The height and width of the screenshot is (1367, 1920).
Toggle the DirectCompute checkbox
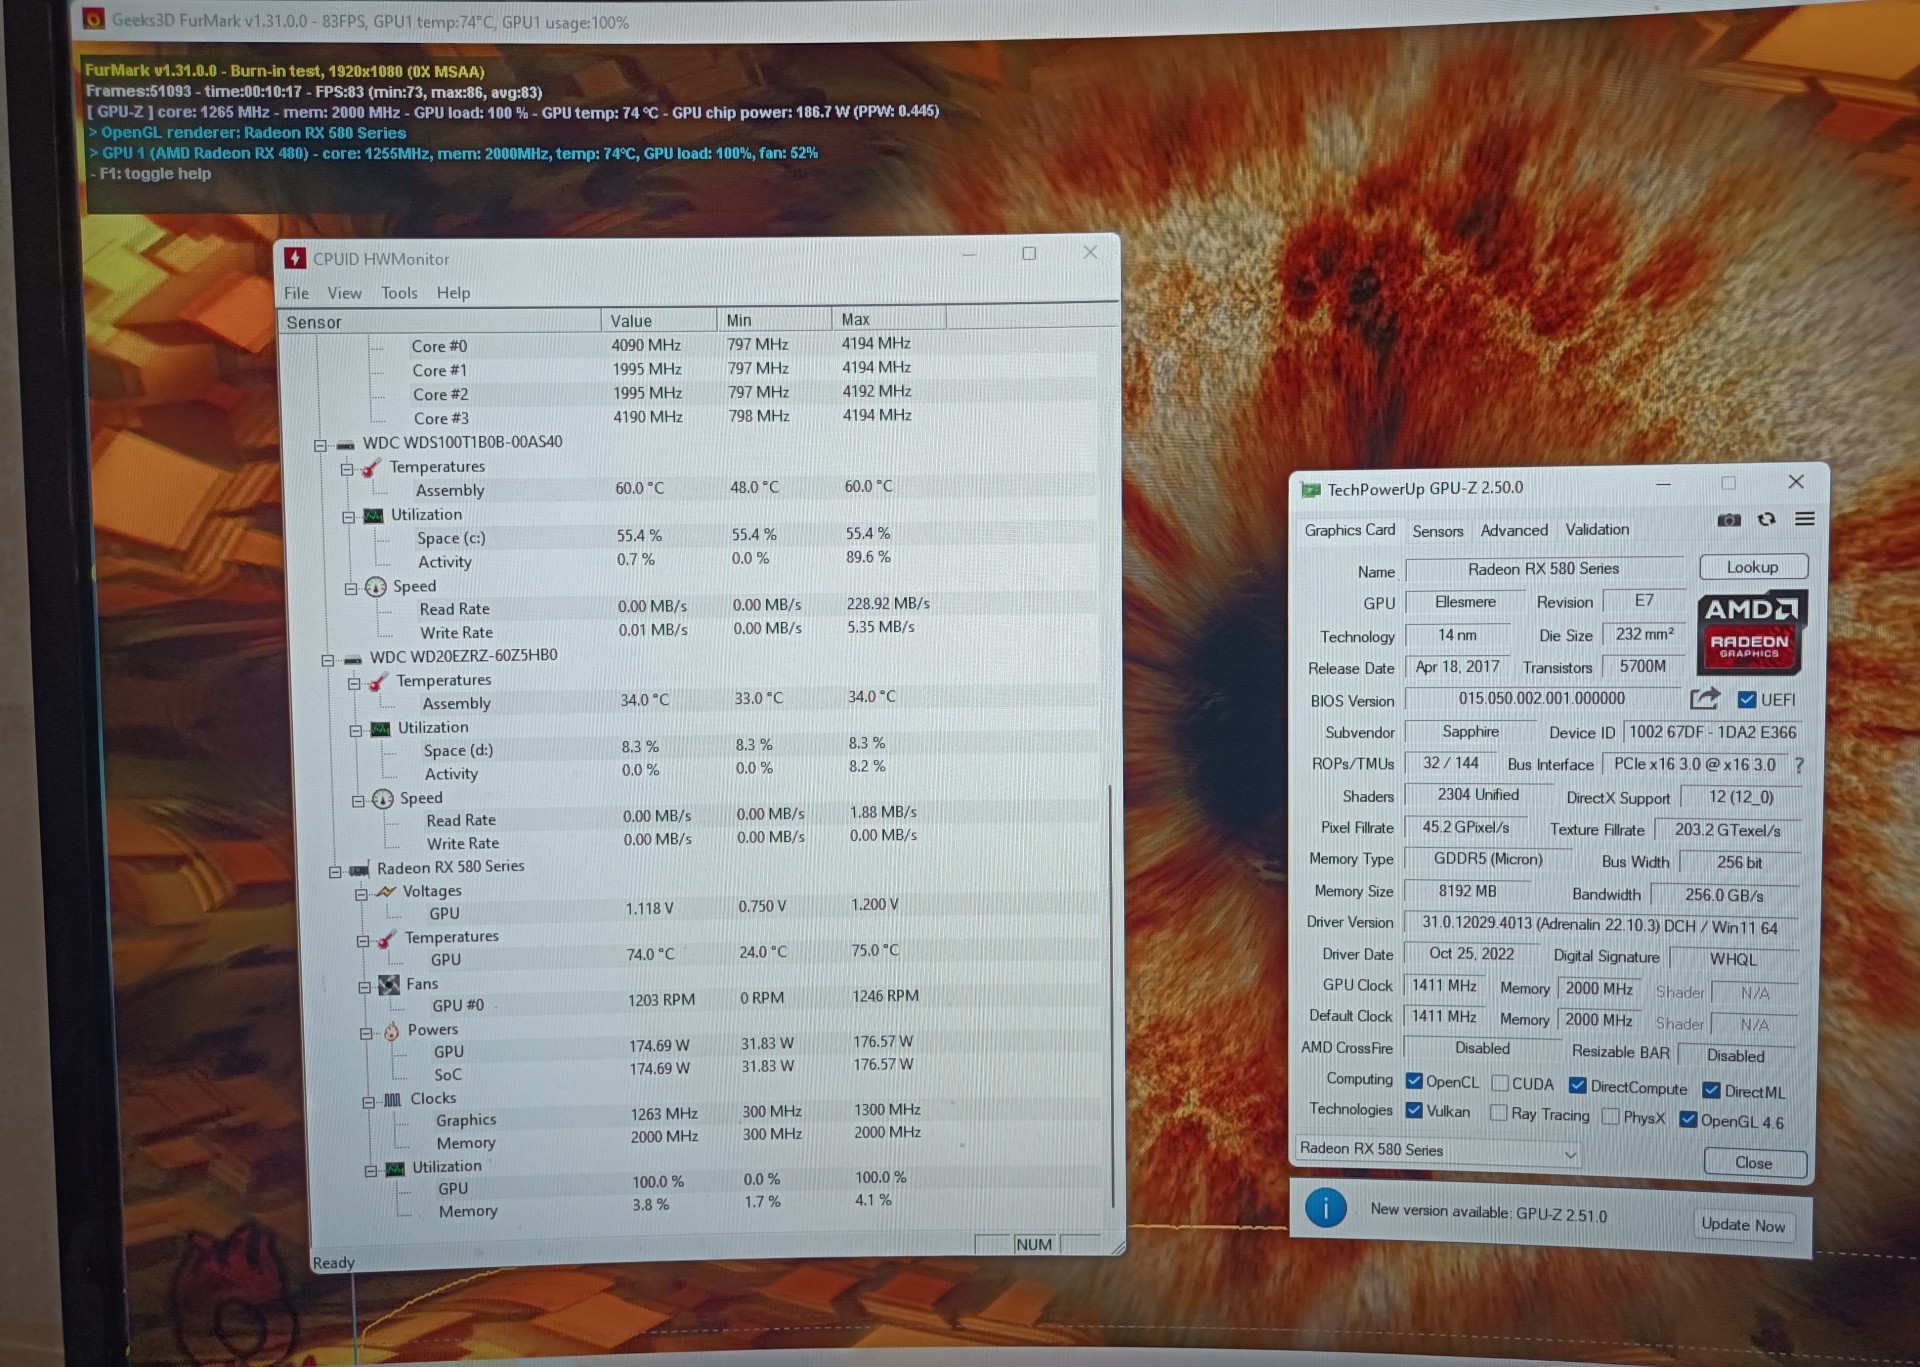[x=1578, y=1086]
